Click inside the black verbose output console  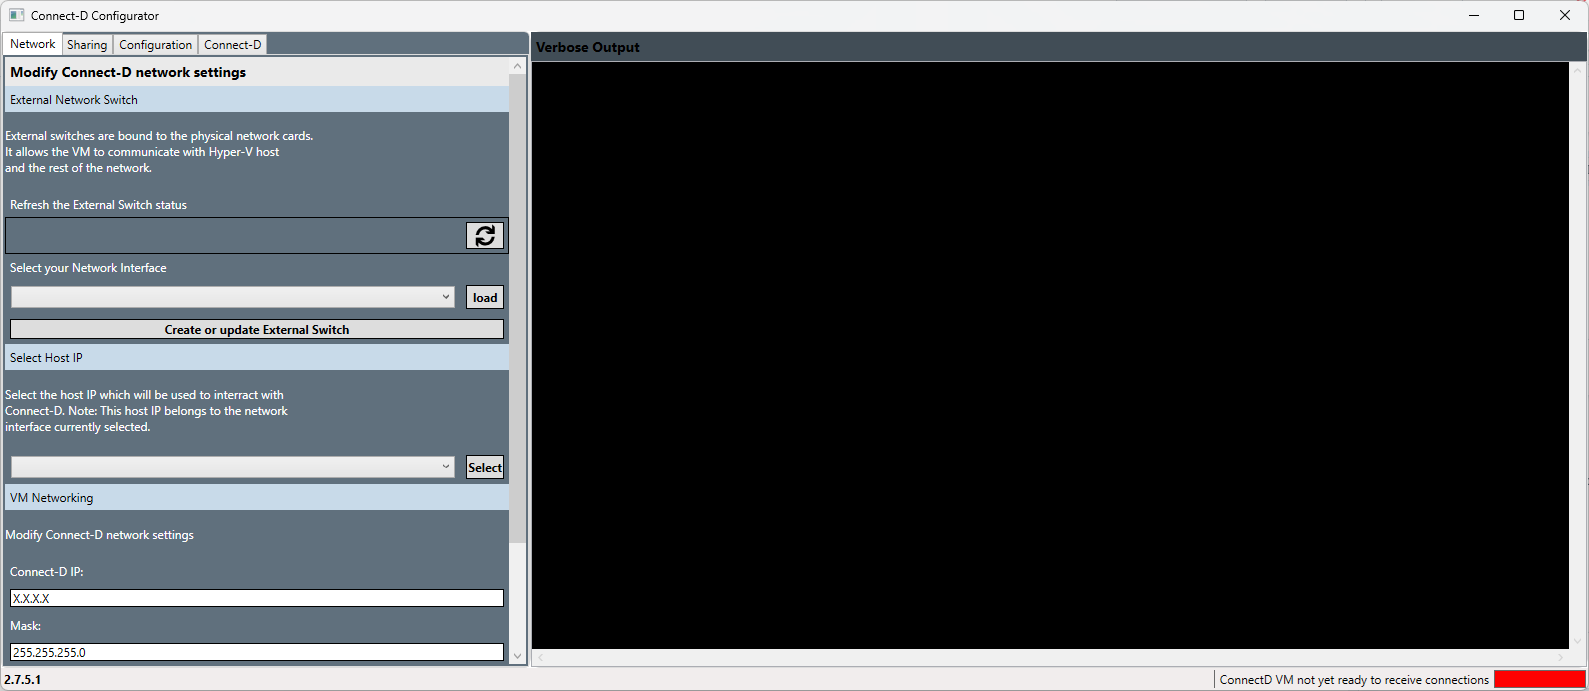click(1050, 355)
